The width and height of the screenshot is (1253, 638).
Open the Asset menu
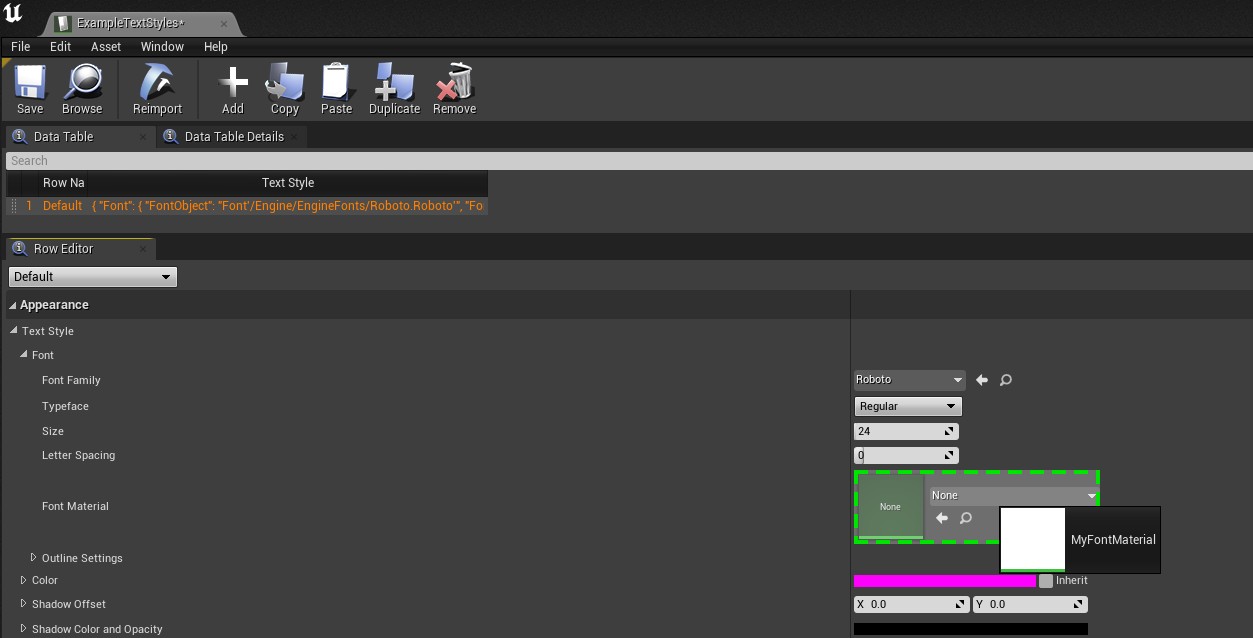tap(105, 47)
